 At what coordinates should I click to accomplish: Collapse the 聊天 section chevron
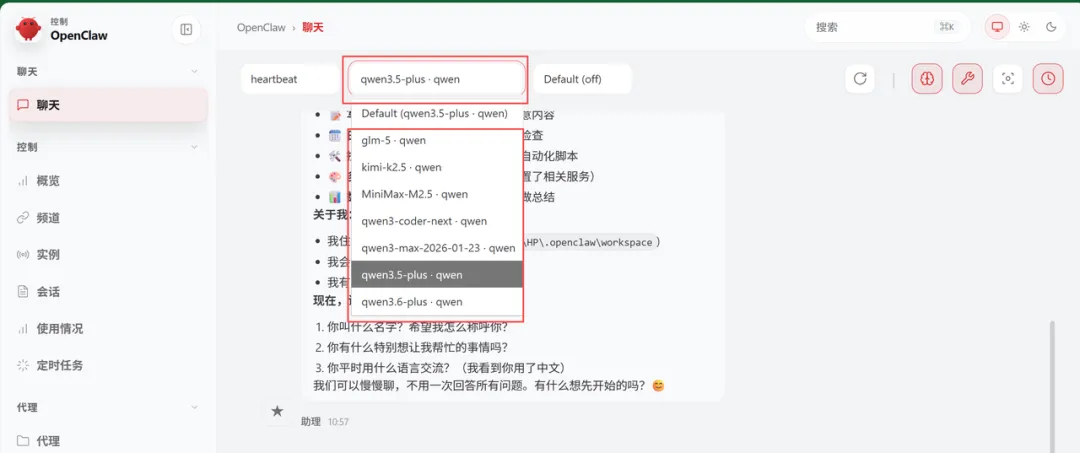click(x=194, y=72)
